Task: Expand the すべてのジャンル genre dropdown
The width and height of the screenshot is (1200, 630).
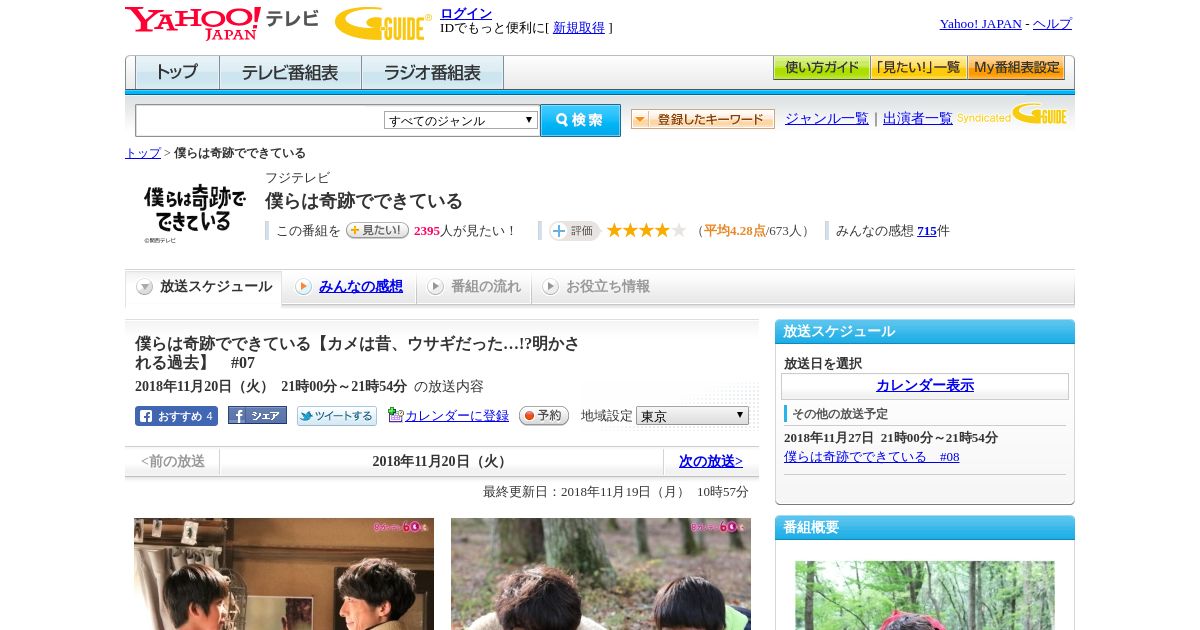Action: (x=461, y=120)
